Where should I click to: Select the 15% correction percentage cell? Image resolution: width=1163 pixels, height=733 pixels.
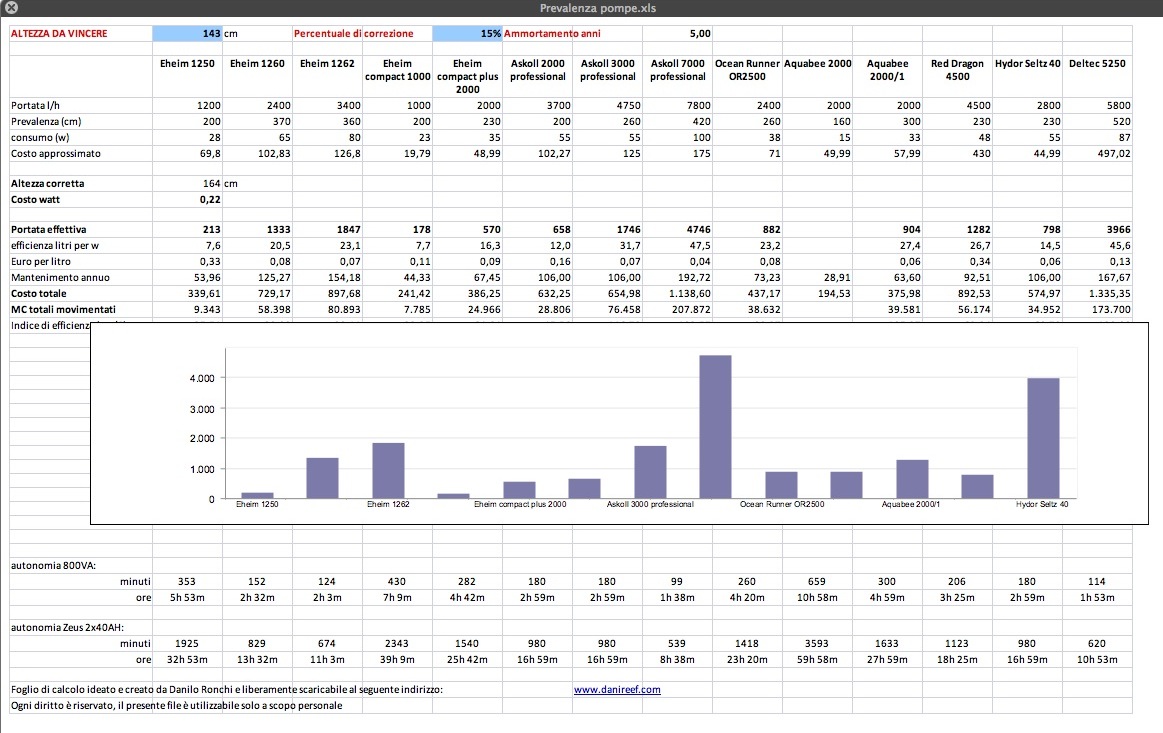pyautogui.click(x=467, y=33)
